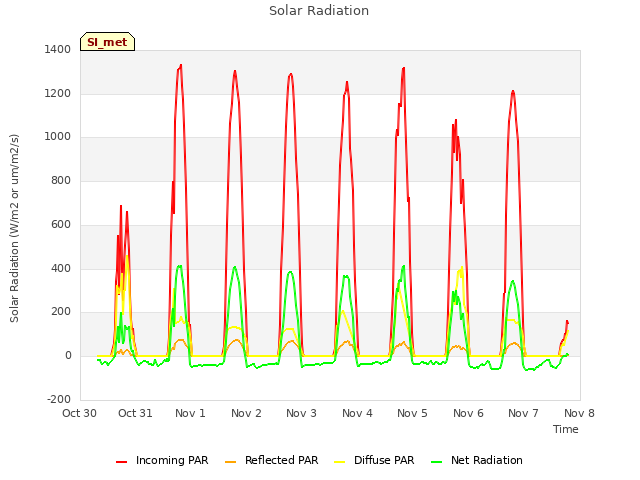Click the Nov 1 Incoming PAR peak

tap(180, 65)
